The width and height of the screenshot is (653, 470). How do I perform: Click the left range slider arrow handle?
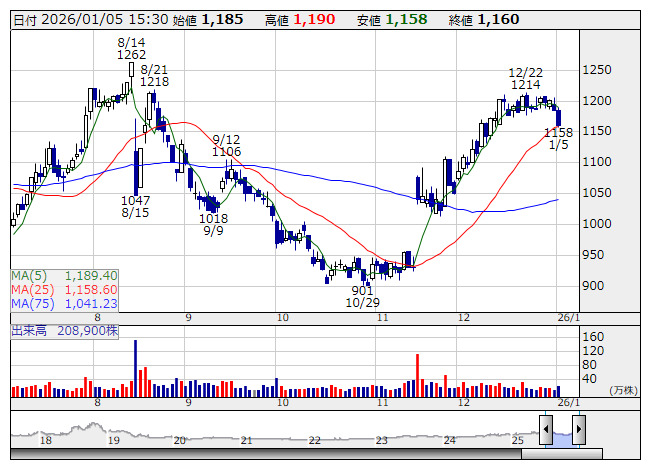pyautogui.click(x=546, y=429)
